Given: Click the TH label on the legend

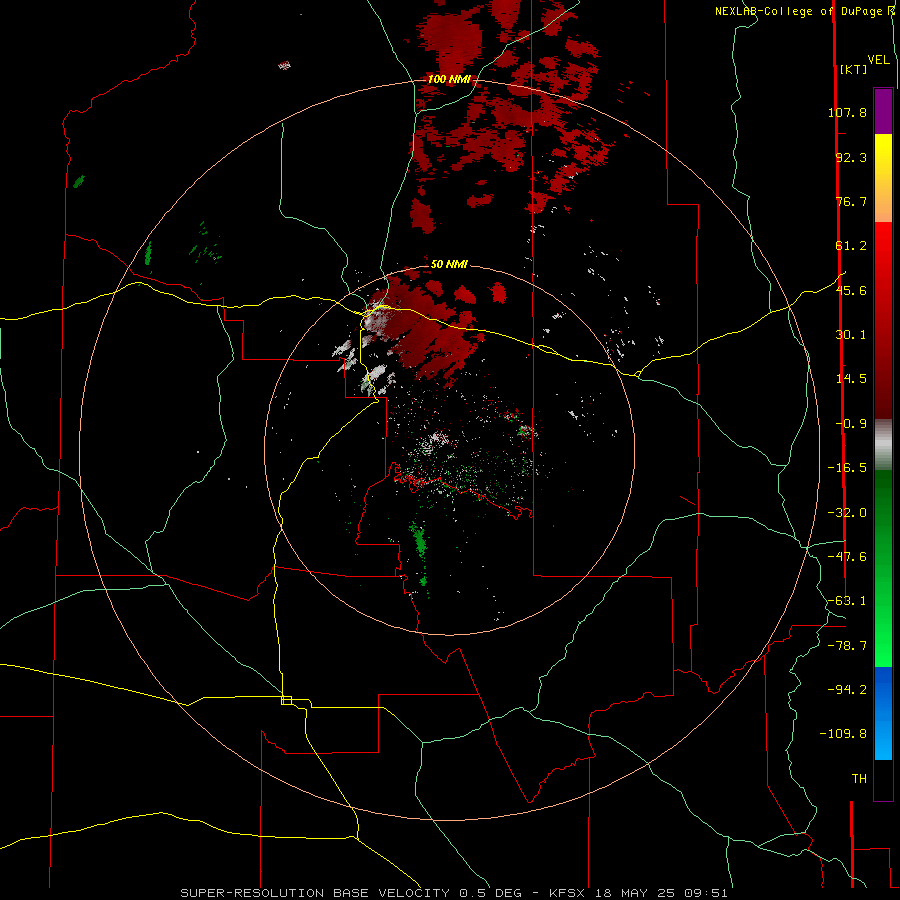Looking at the screenshot, I should point(859,779).
